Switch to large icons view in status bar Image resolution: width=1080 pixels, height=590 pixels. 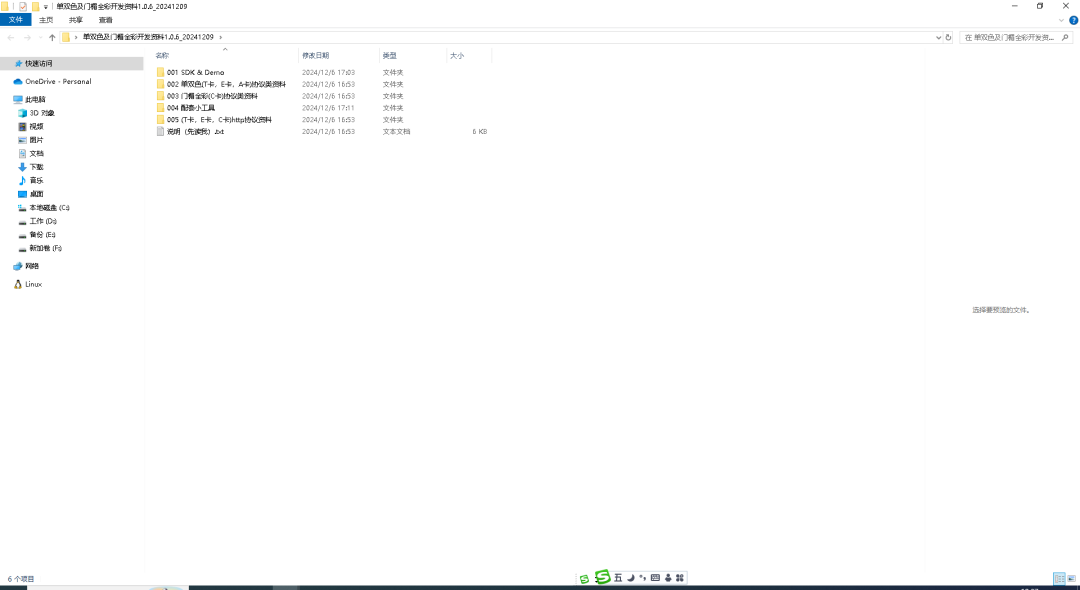click(1071, 579)
